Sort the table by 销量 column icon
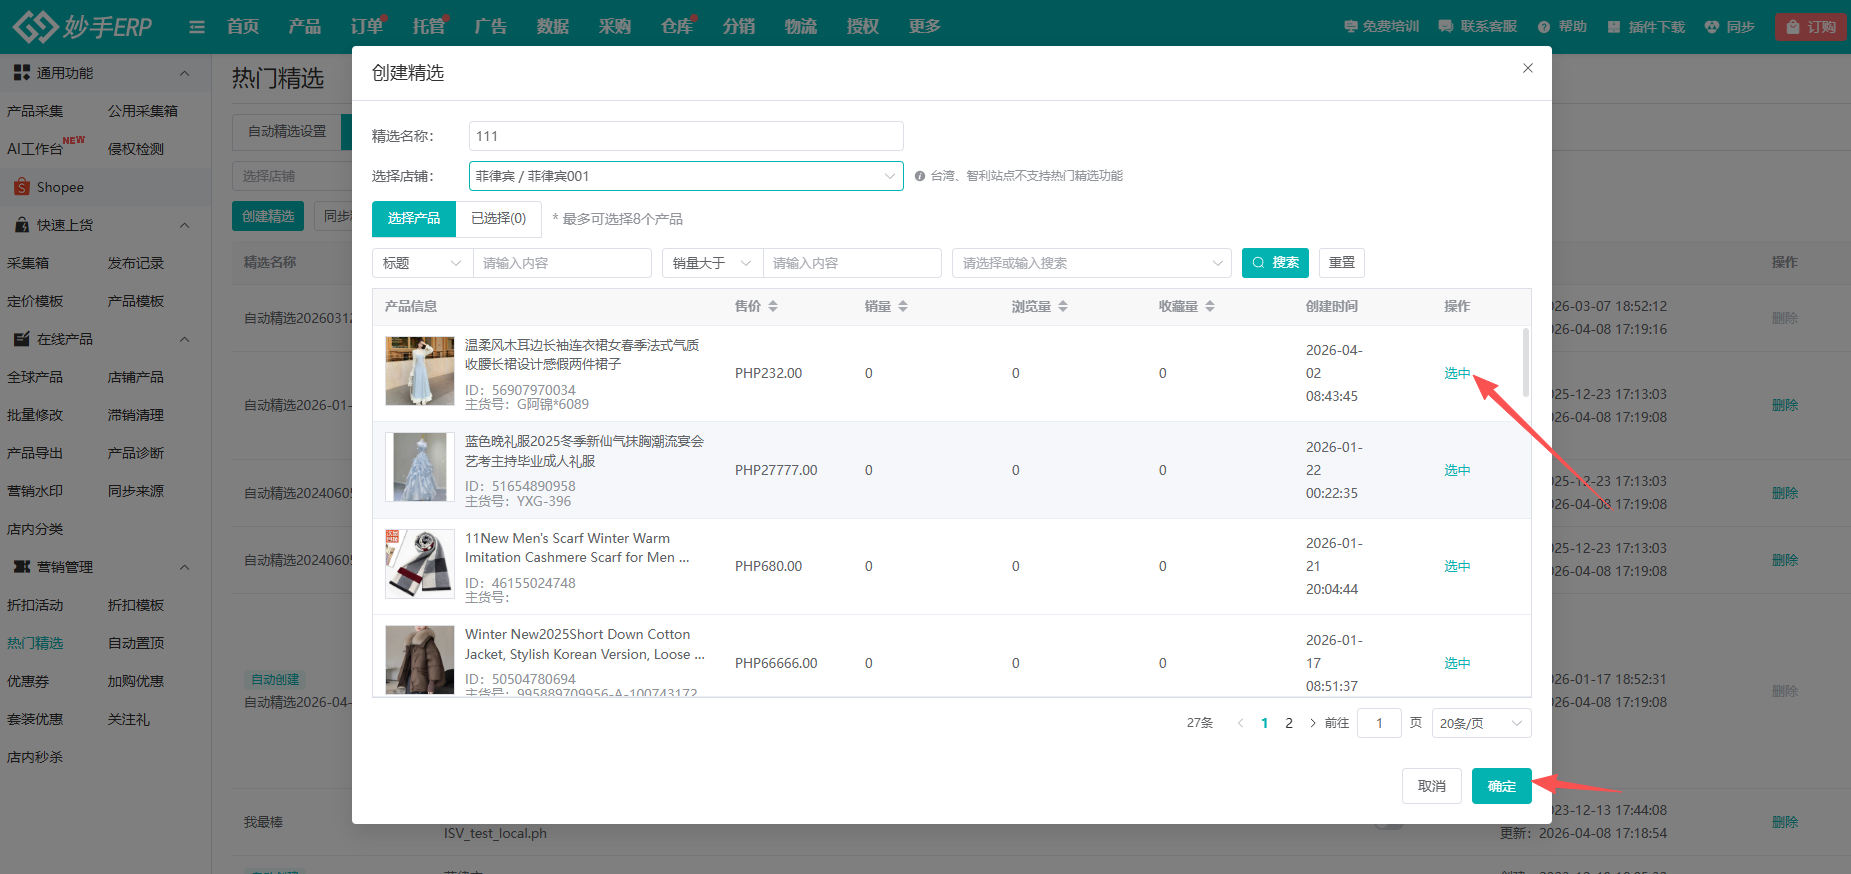Screen dimensions: 1851x874 903,307
